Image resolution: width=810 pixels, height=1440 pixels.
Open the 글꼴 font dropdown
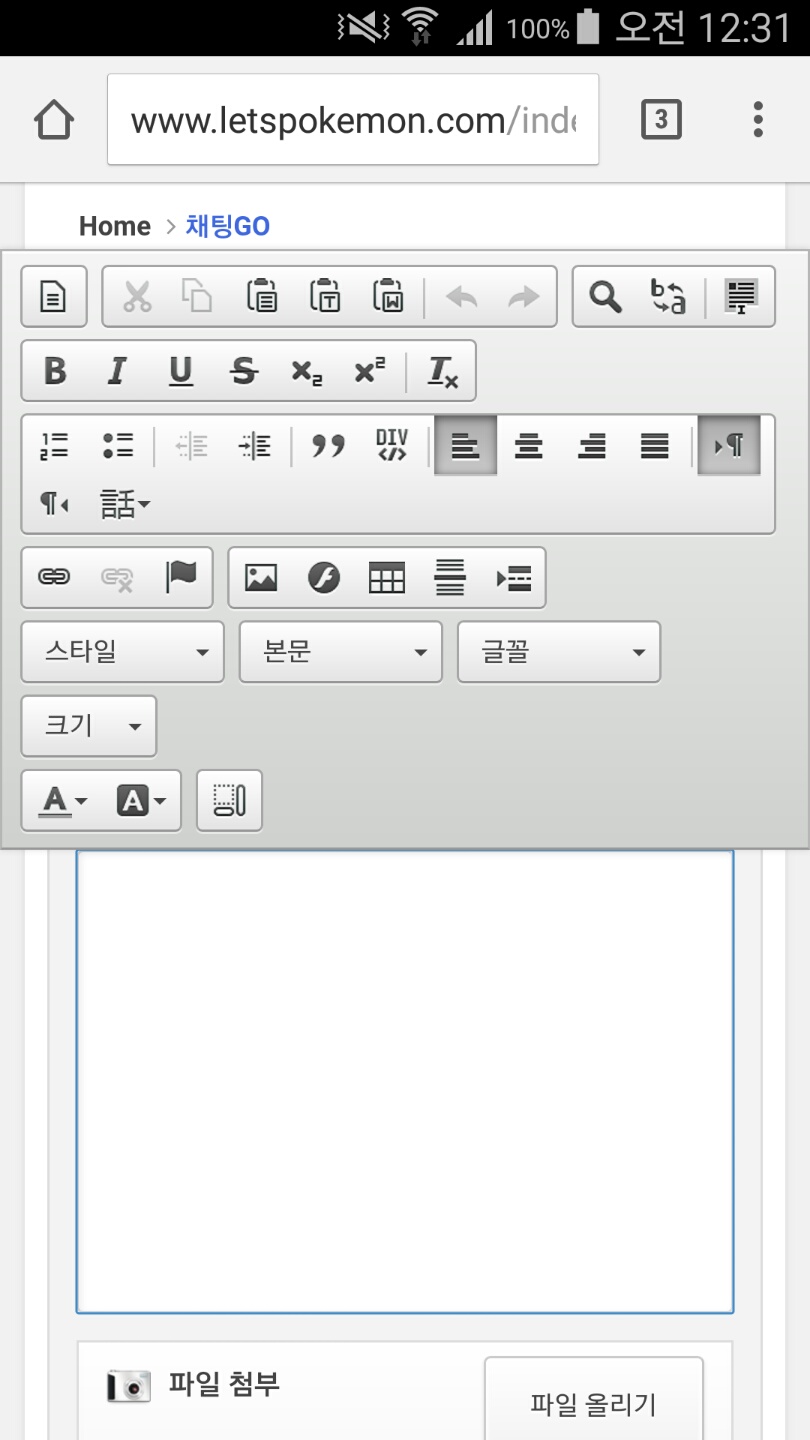[559, 652]
